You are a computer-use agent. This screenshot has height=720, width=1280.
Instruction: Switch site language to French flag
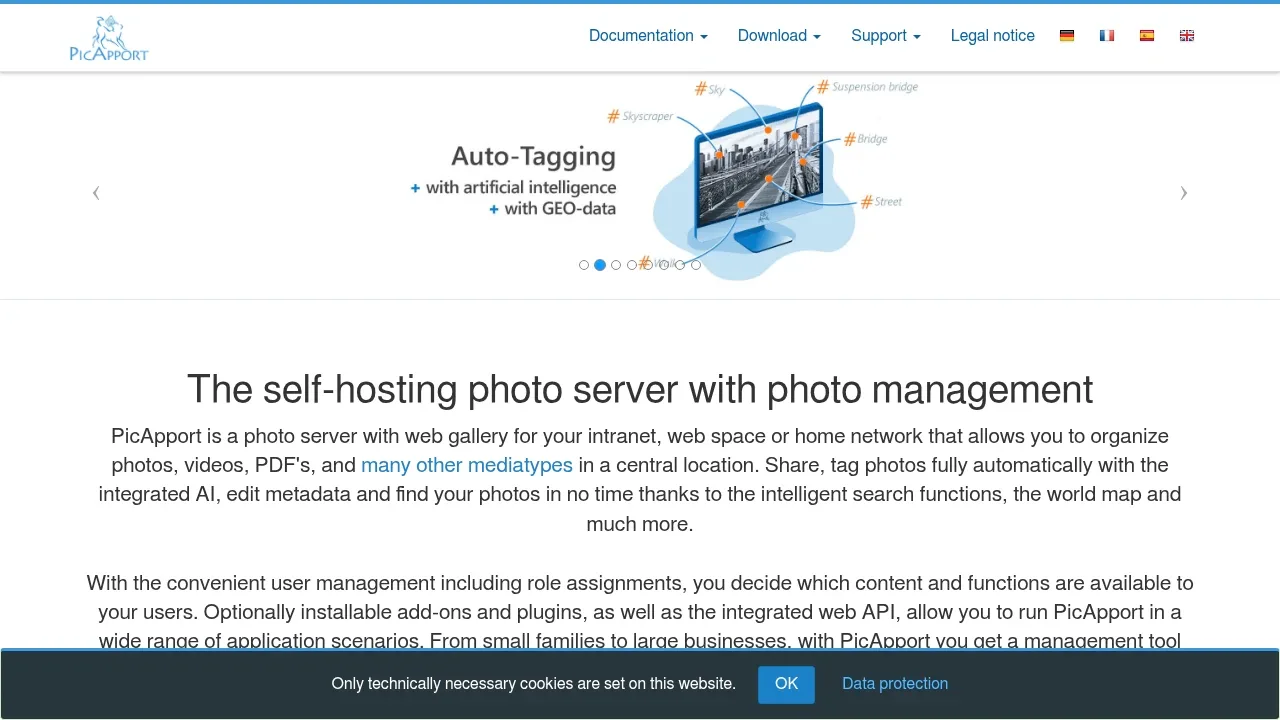[1107, 36]
